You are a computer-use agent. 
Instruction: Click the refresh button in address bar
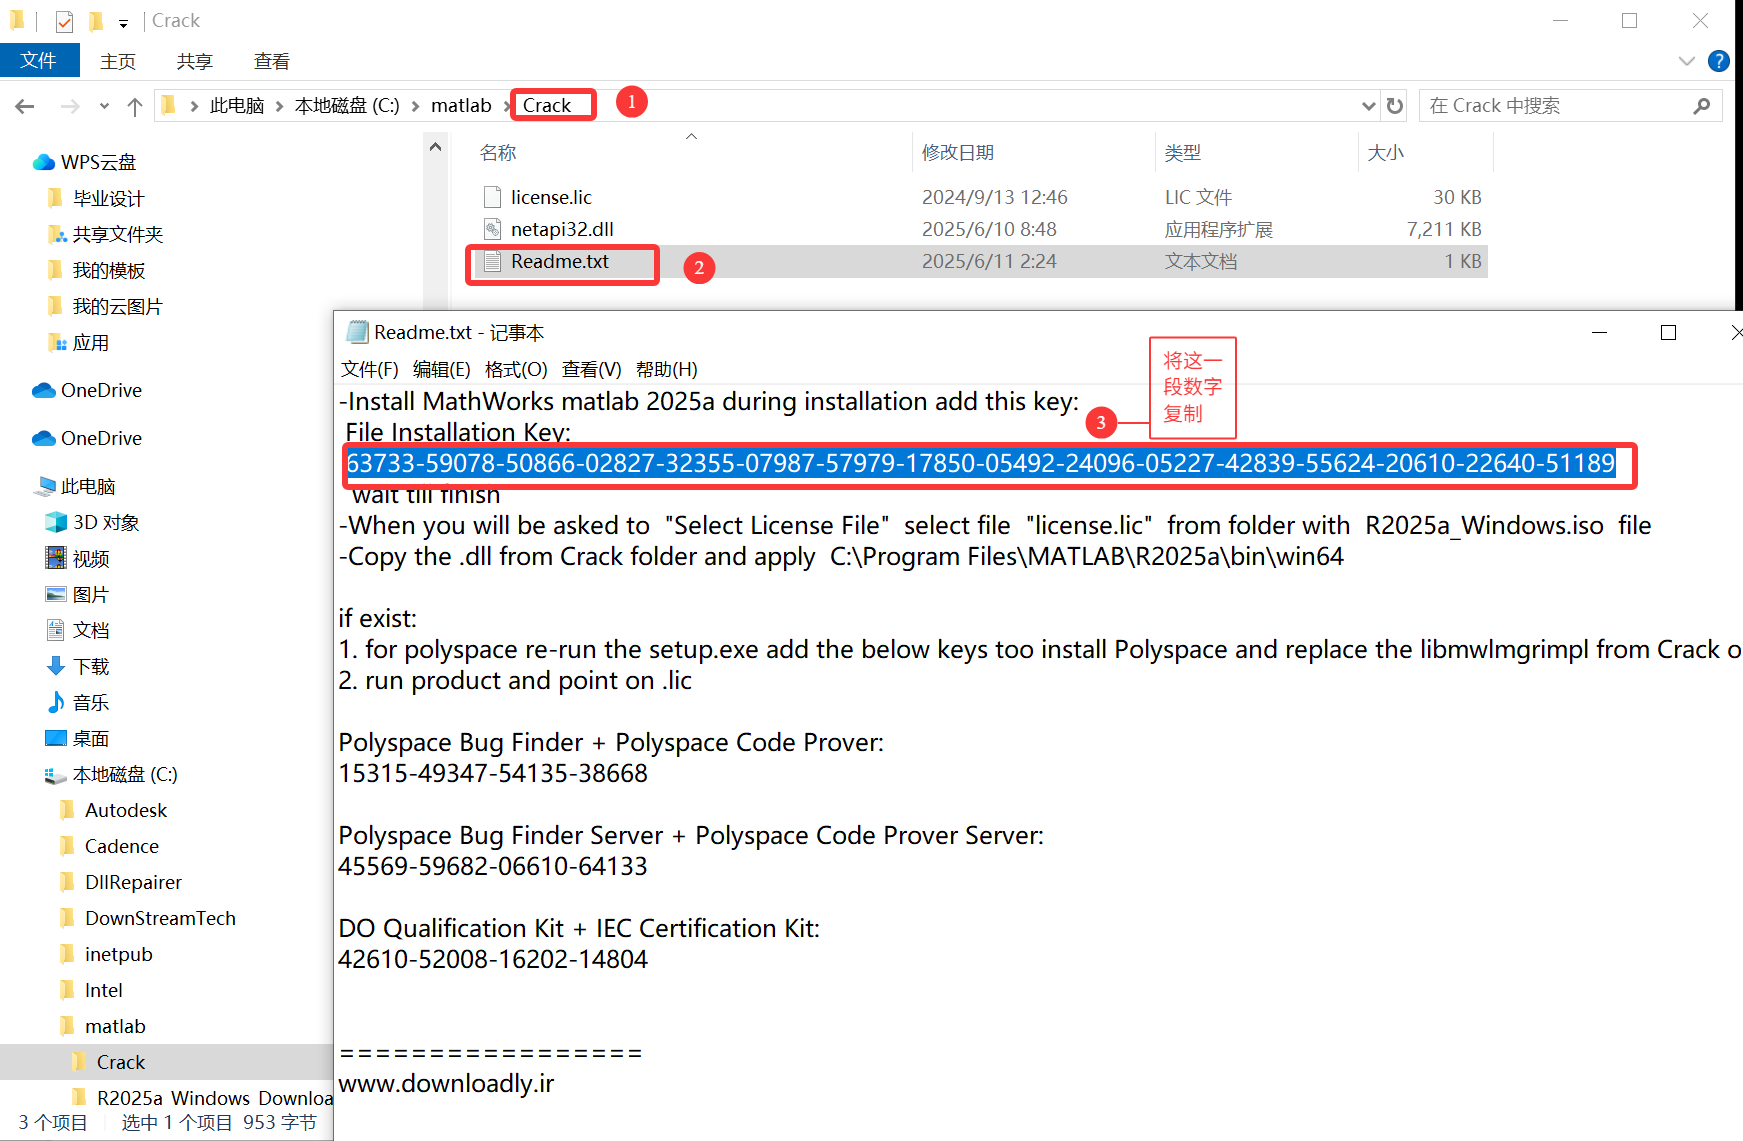pos(1395,106)
